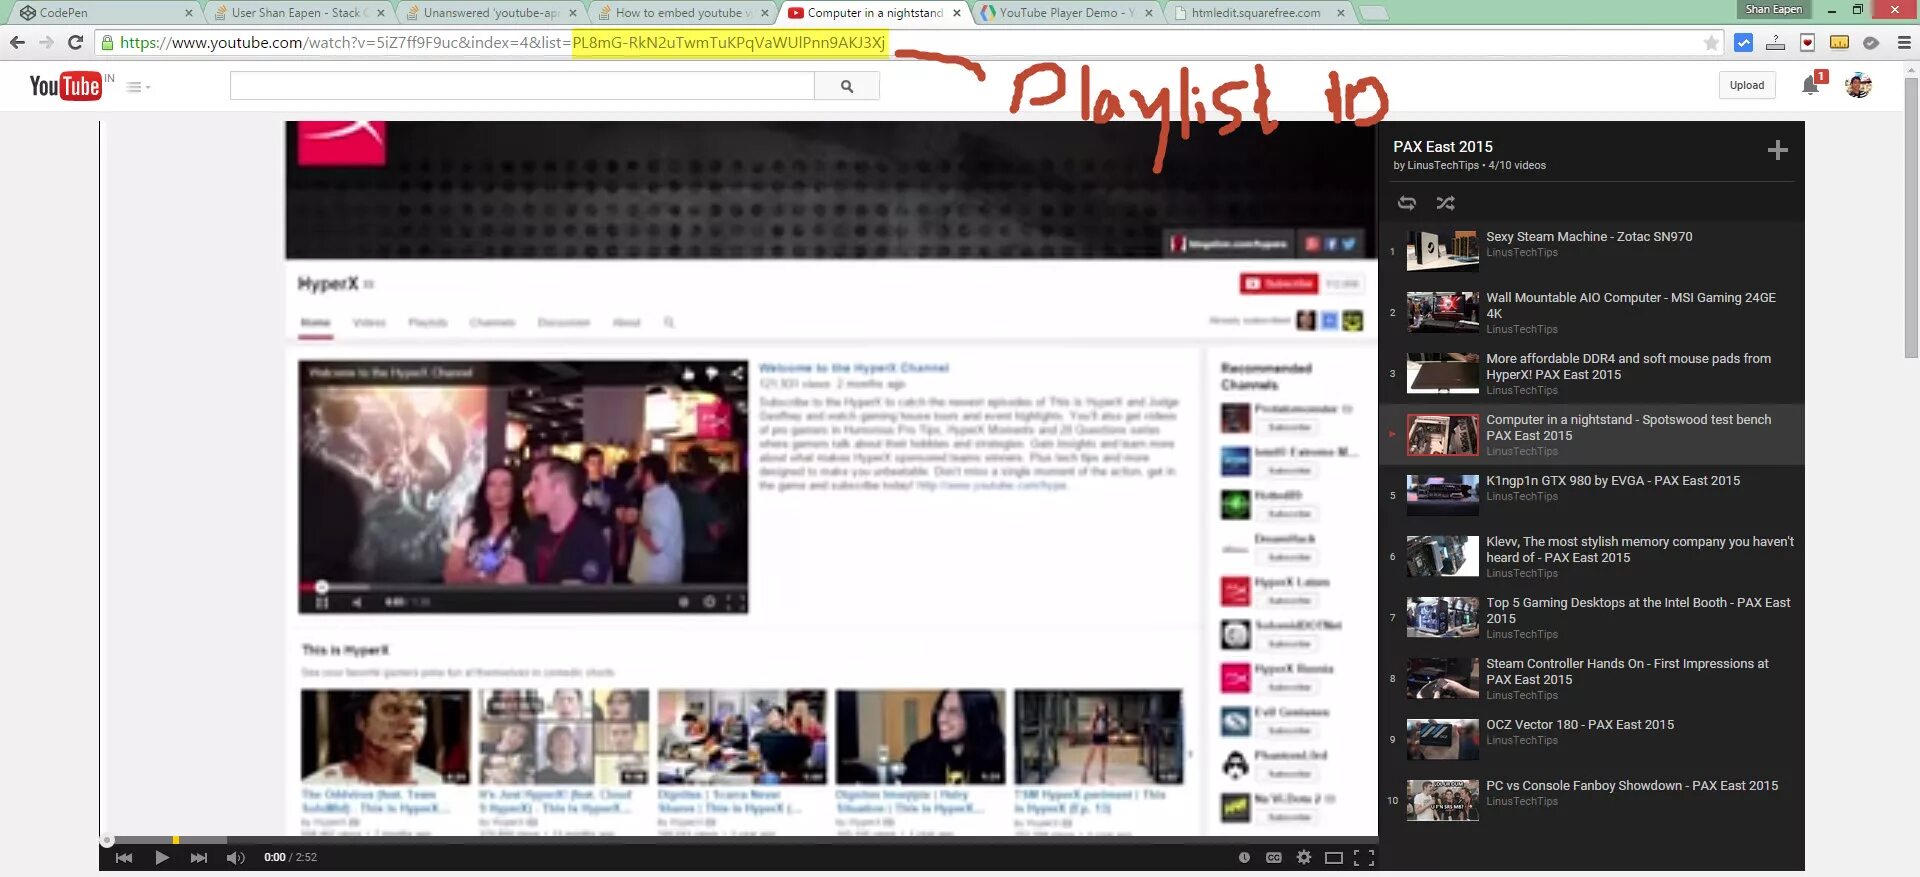Toggle playlist shuffle icon
The height and width of the screenshot is (877, 1920).
pos(1446,203)
